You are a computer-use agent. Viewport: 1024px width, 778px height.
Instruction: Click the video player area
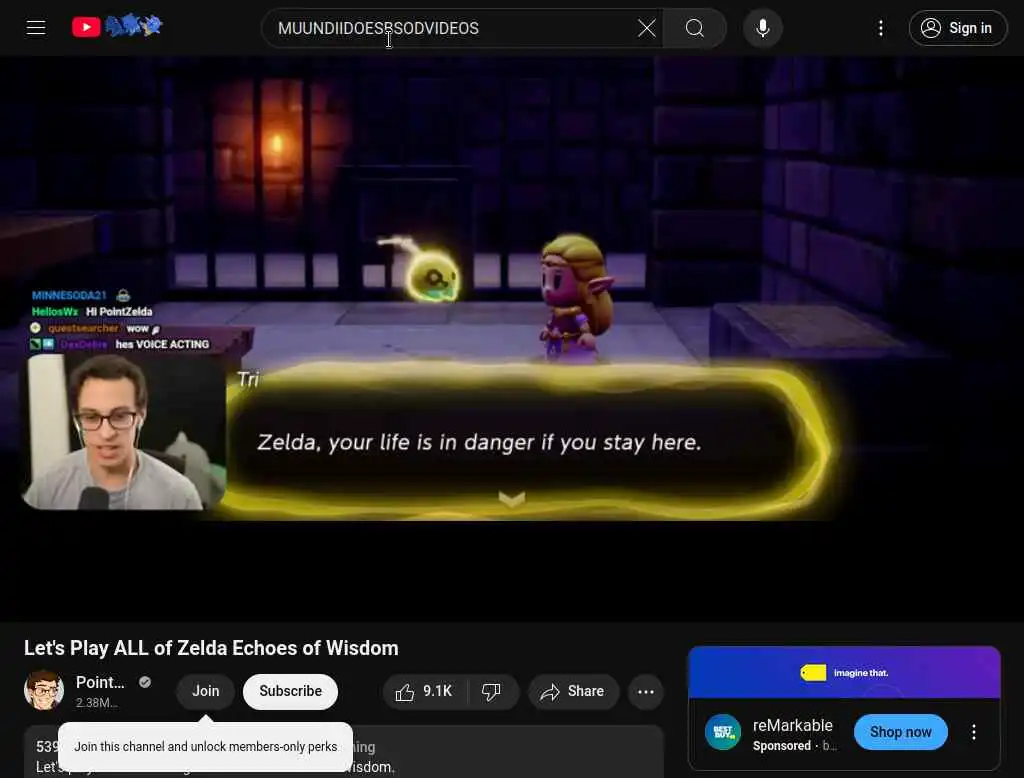click(x=512, y=338)
